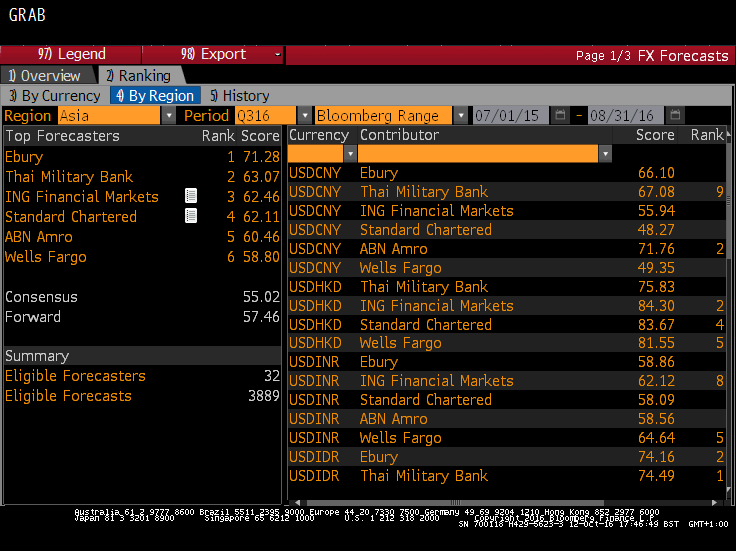
Task: Open Standard Chartered document icon
Action: [x=191, y=216]
